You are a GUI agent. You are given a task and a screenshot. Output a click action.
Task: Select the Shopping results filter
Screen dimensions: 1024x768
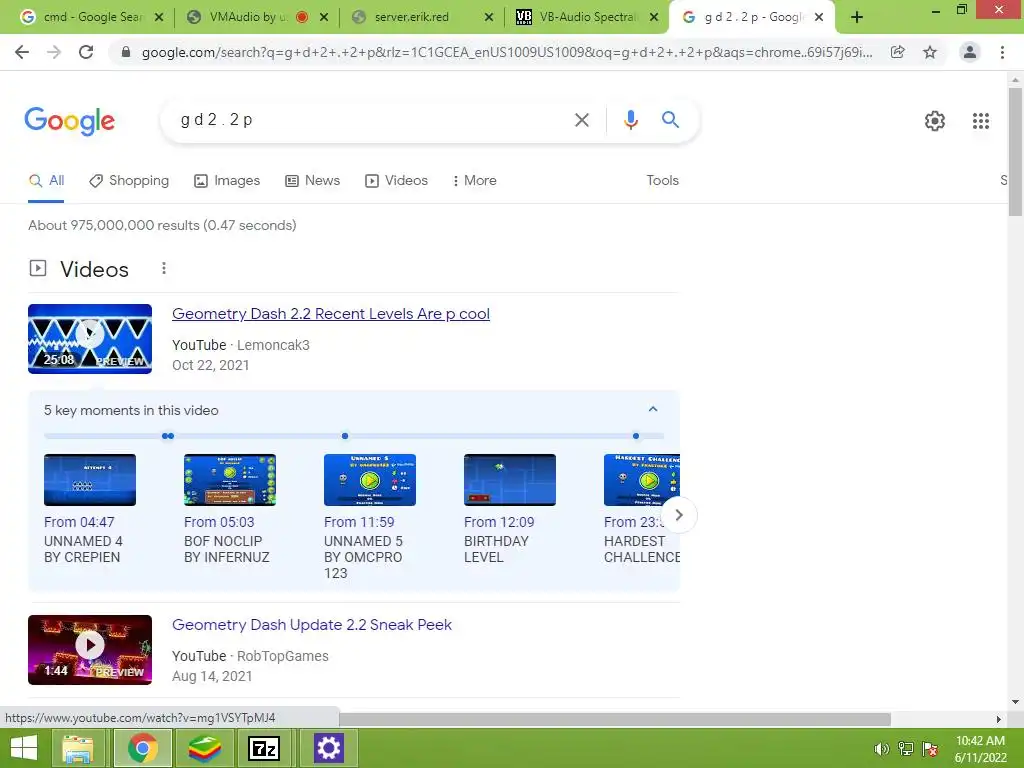pos(129,181)
